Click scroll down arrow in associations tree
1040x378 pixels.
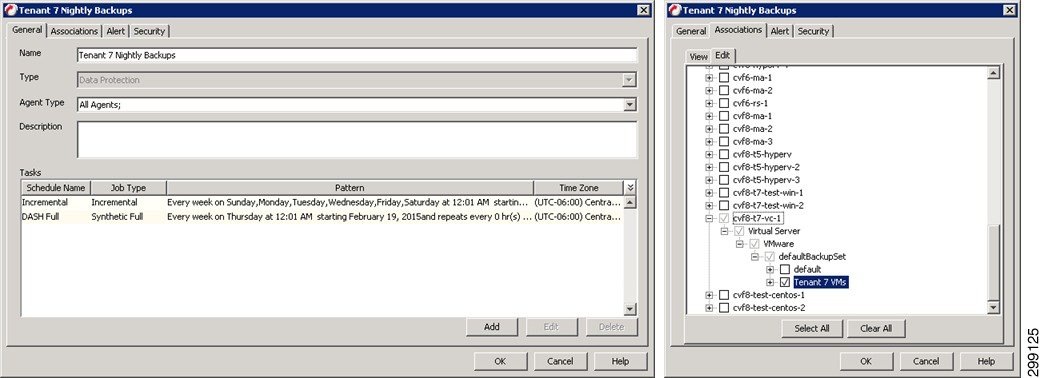pyautogui.click(x=993, y=307)
